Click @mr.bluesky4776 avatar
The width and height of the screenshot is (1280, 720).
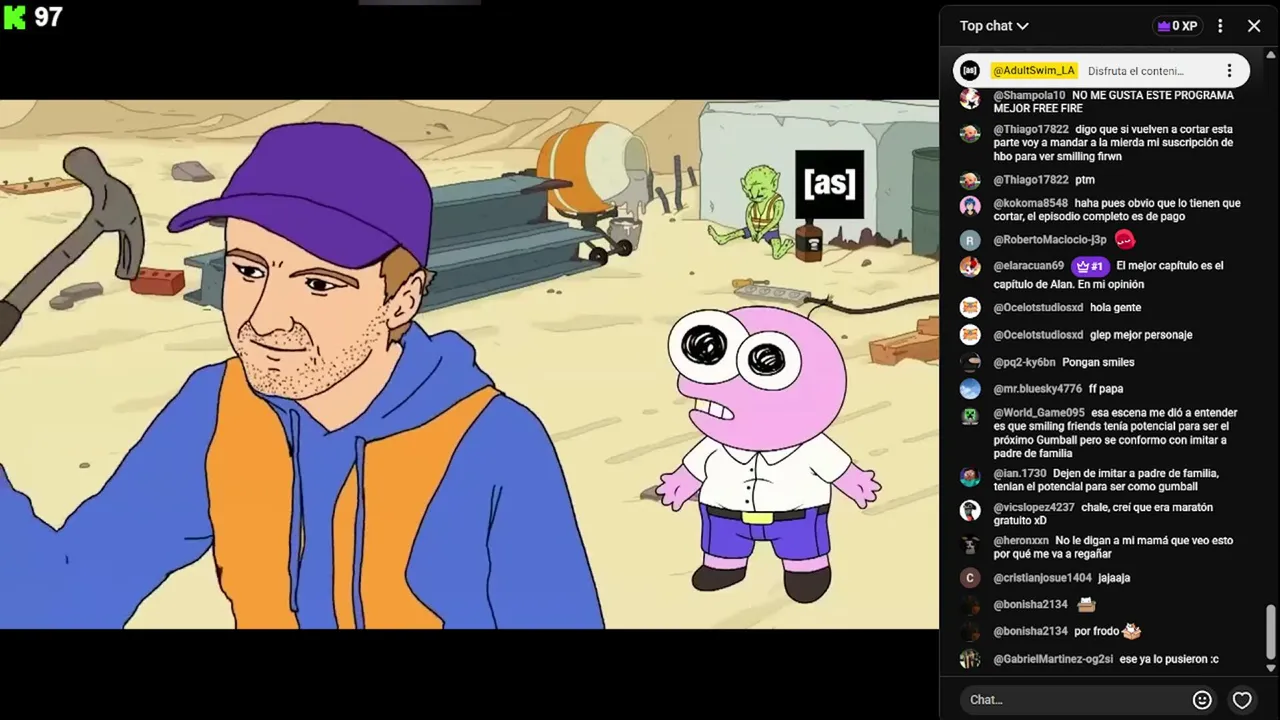pos(970,389)
